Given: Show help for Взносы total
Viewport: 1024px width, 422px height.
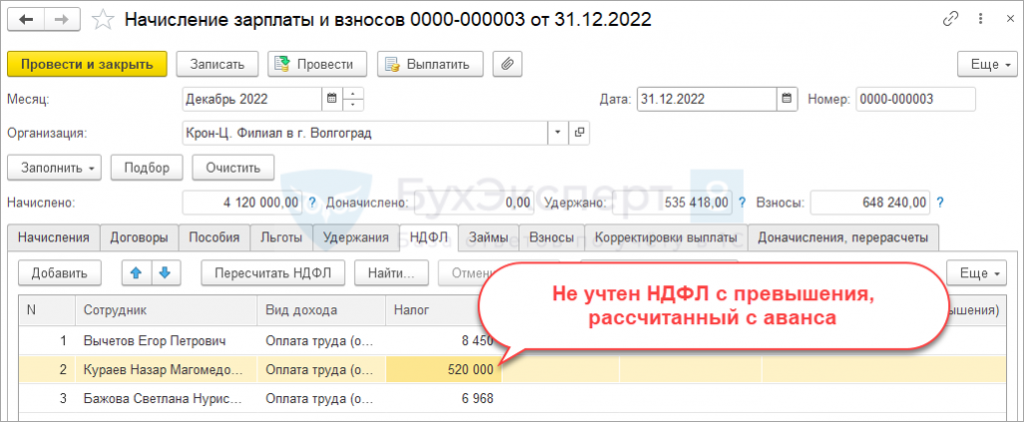Looking at the screenshot, I should click(940, 203).
